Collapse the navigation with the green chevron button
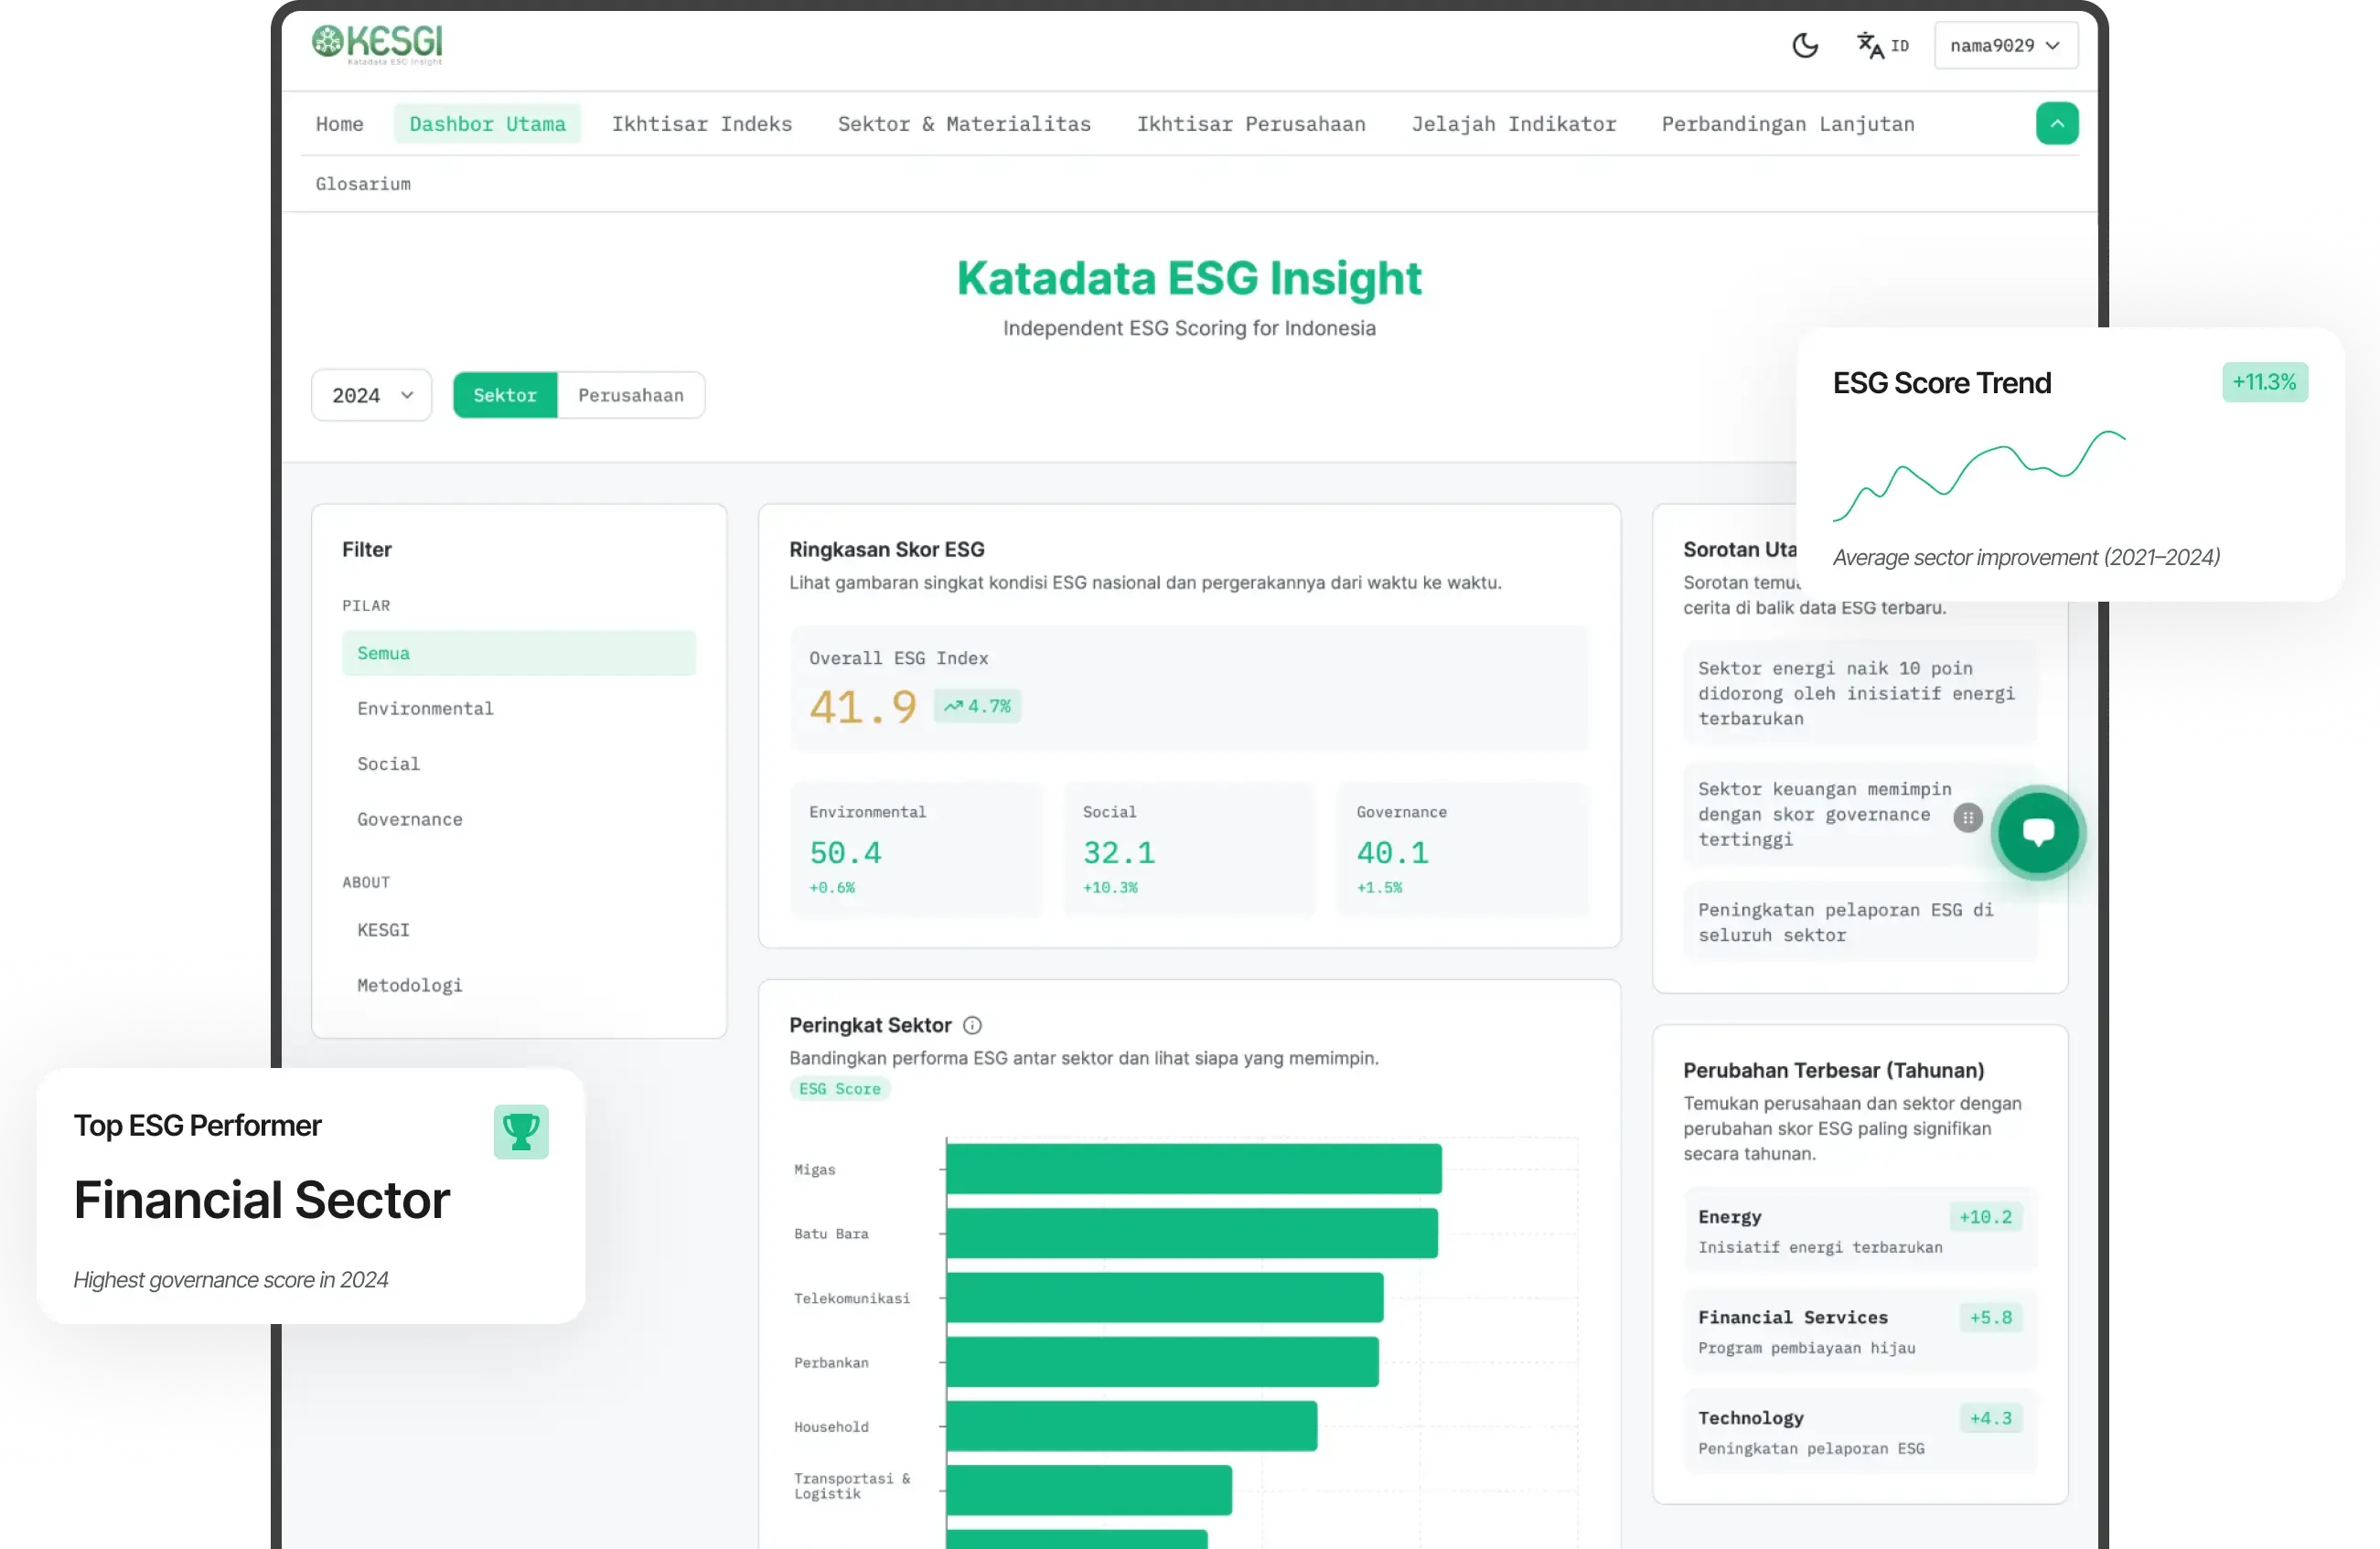Viewport: 2380px width, 1549px height. (x=2056, y=124)
